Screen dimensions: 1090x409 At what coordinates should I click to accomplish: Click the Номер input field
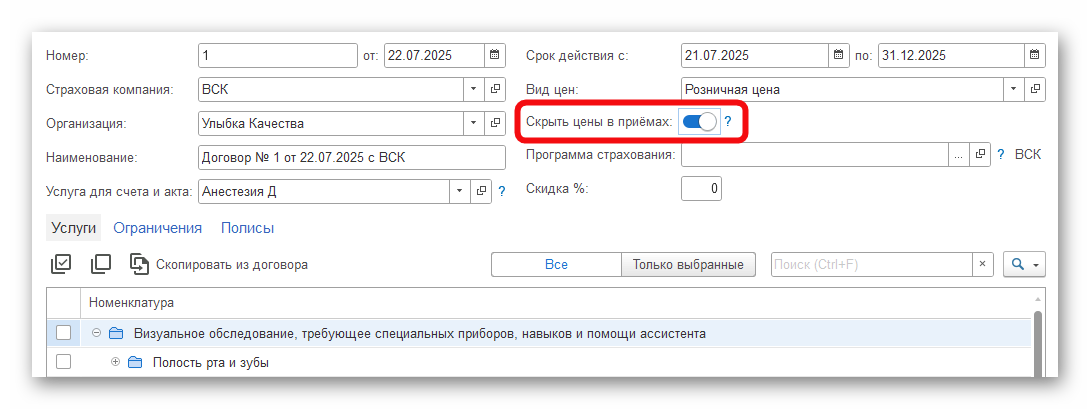pos(278,55)
